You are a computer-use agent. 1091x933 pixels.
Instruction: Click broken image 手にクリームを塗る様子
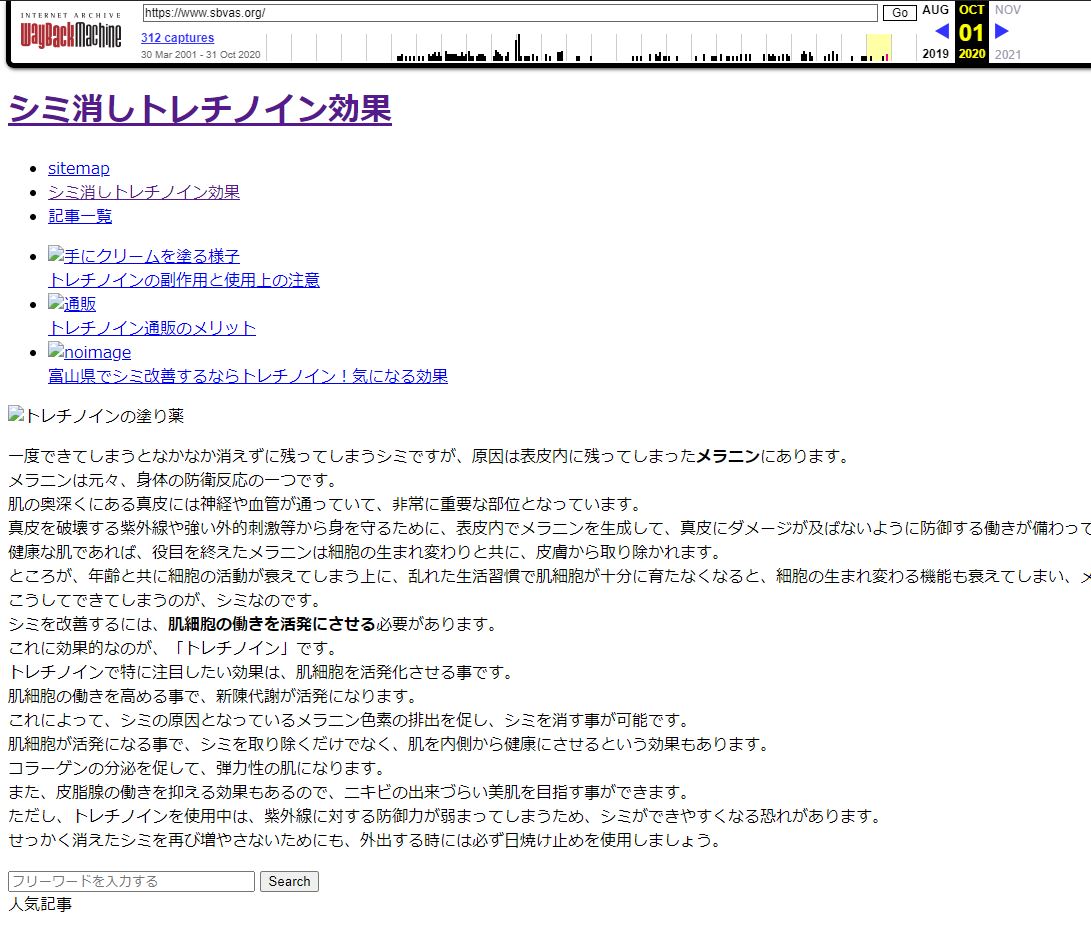click(x=144, y=256)
